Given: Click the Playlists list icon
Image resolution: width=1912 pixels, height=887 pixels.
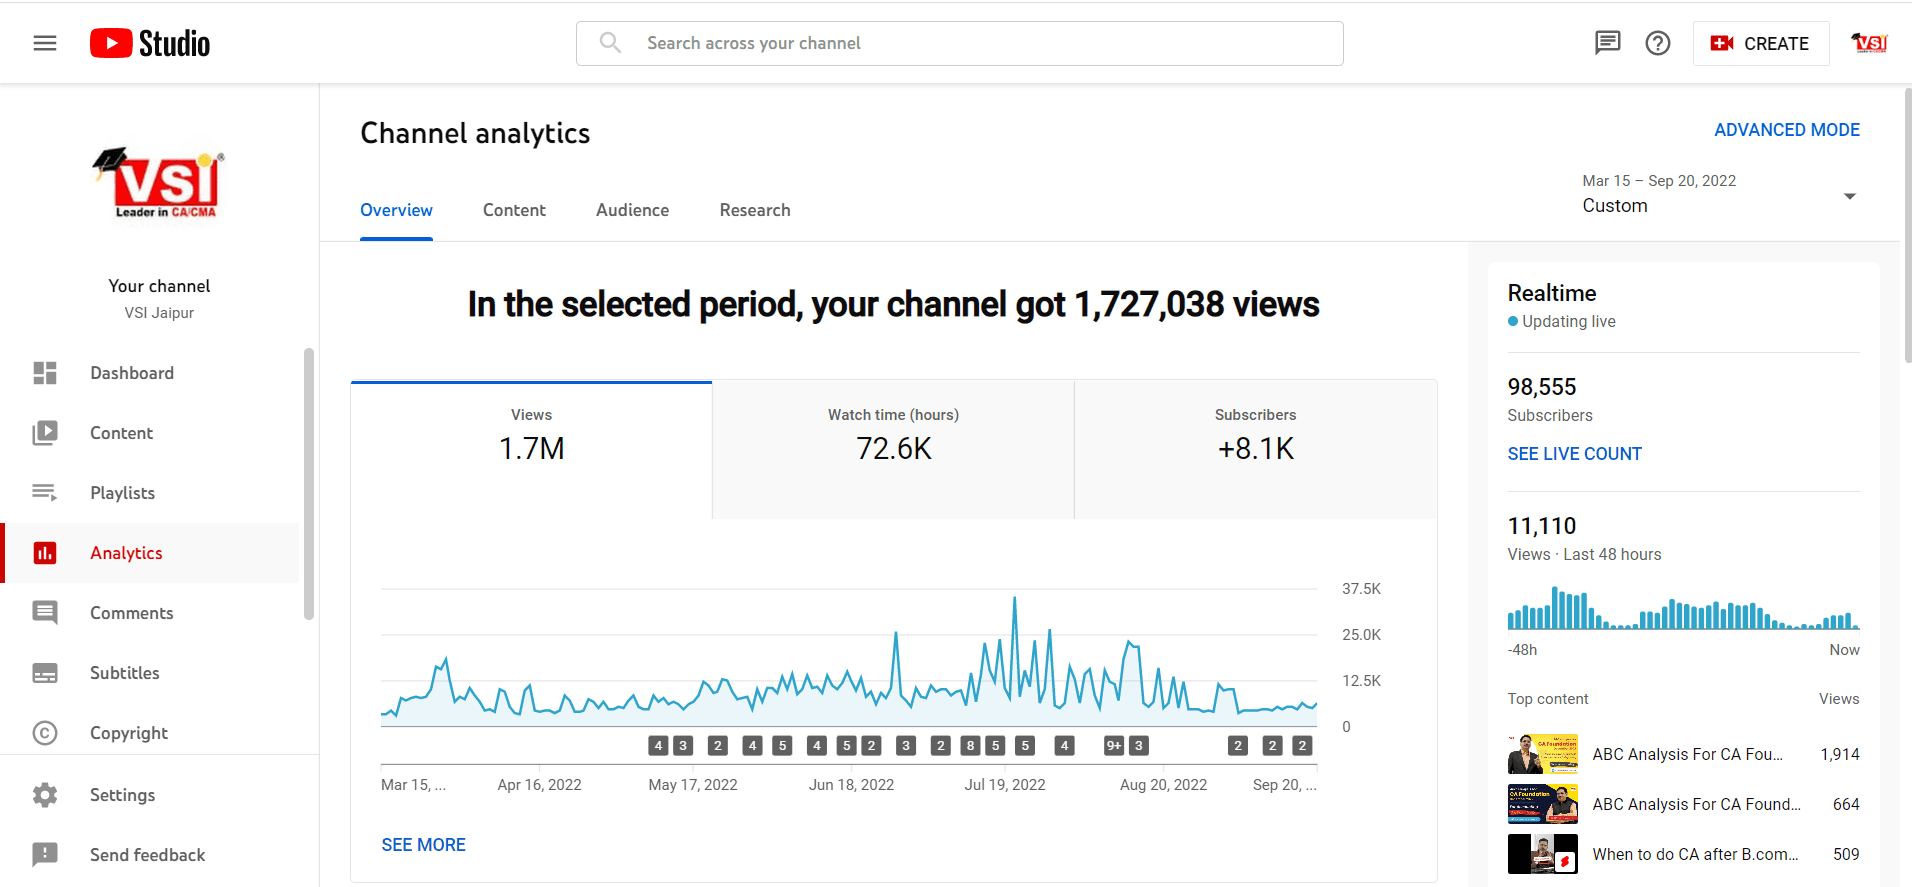Looking at the screenshot, I should 45,492.
